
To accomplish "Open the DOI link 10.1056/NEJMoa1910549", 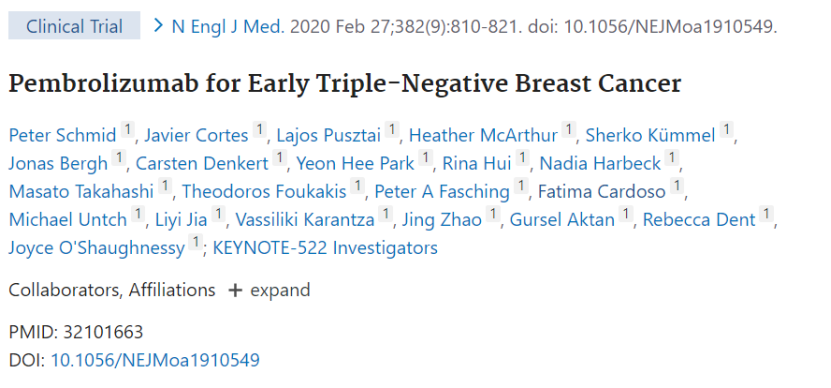I will tap(155, 360).
